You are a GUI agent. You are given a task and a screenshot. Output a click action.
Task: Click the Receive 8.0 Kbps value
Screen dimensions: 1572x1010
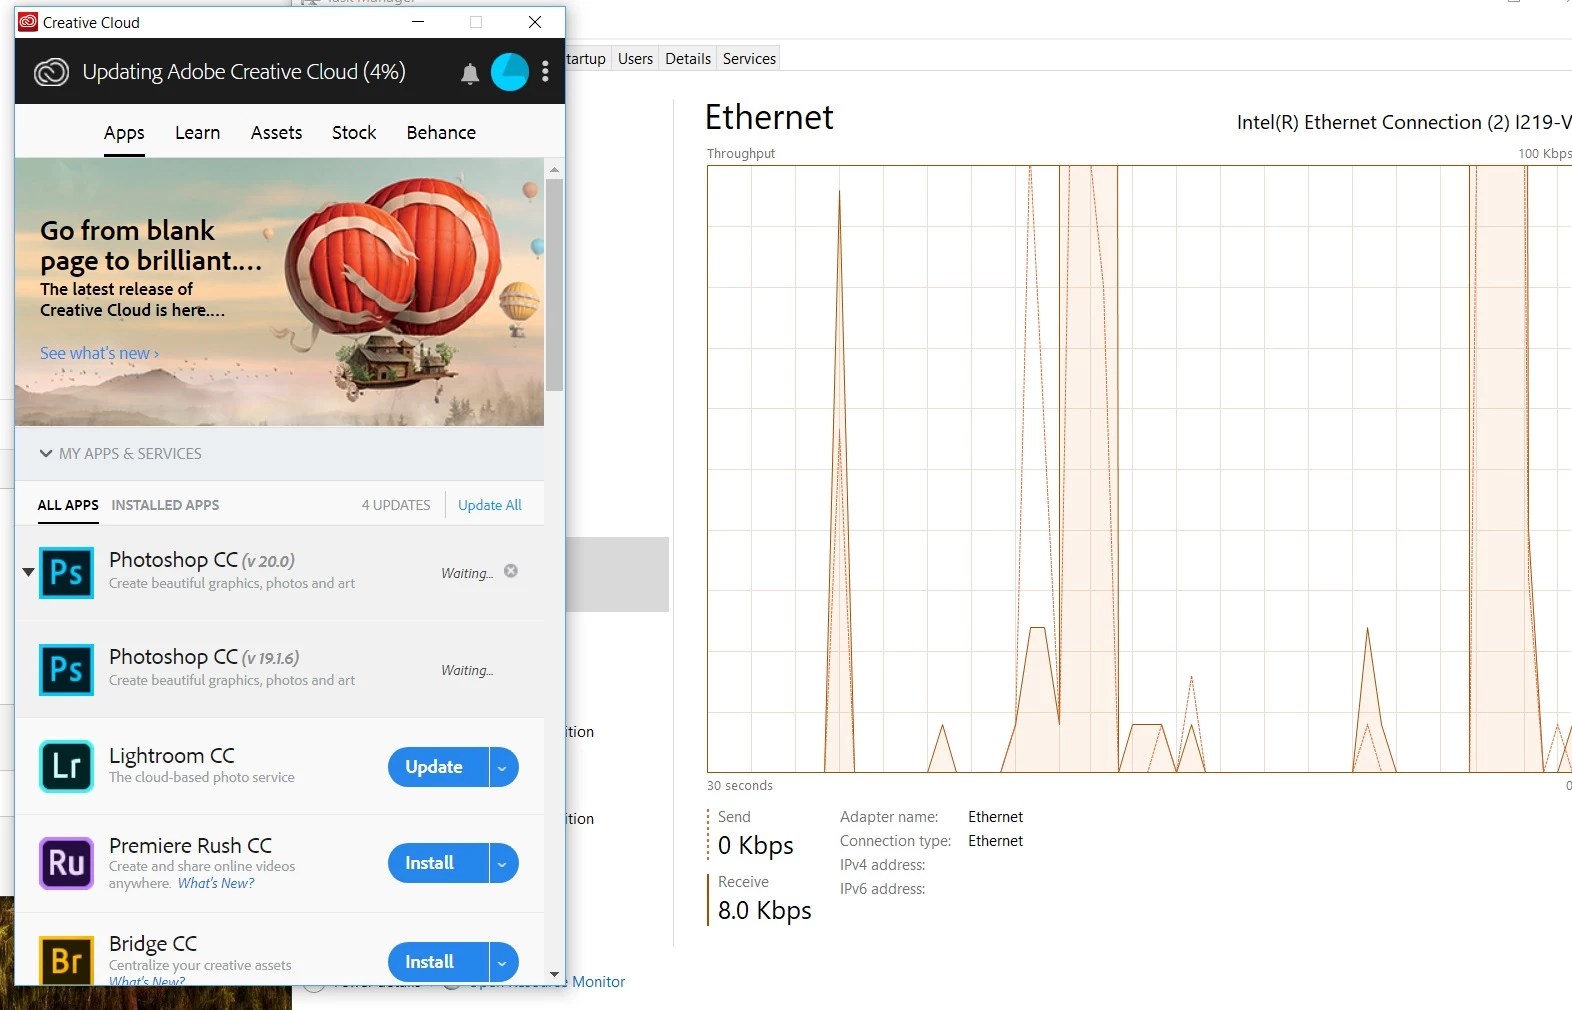point(765,911)
